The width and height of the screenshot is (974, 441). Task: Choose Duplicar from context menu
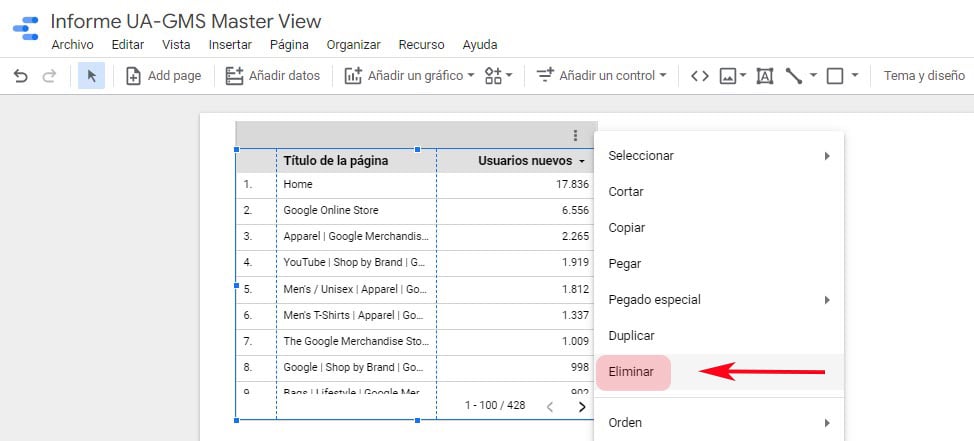pos(719,336)
